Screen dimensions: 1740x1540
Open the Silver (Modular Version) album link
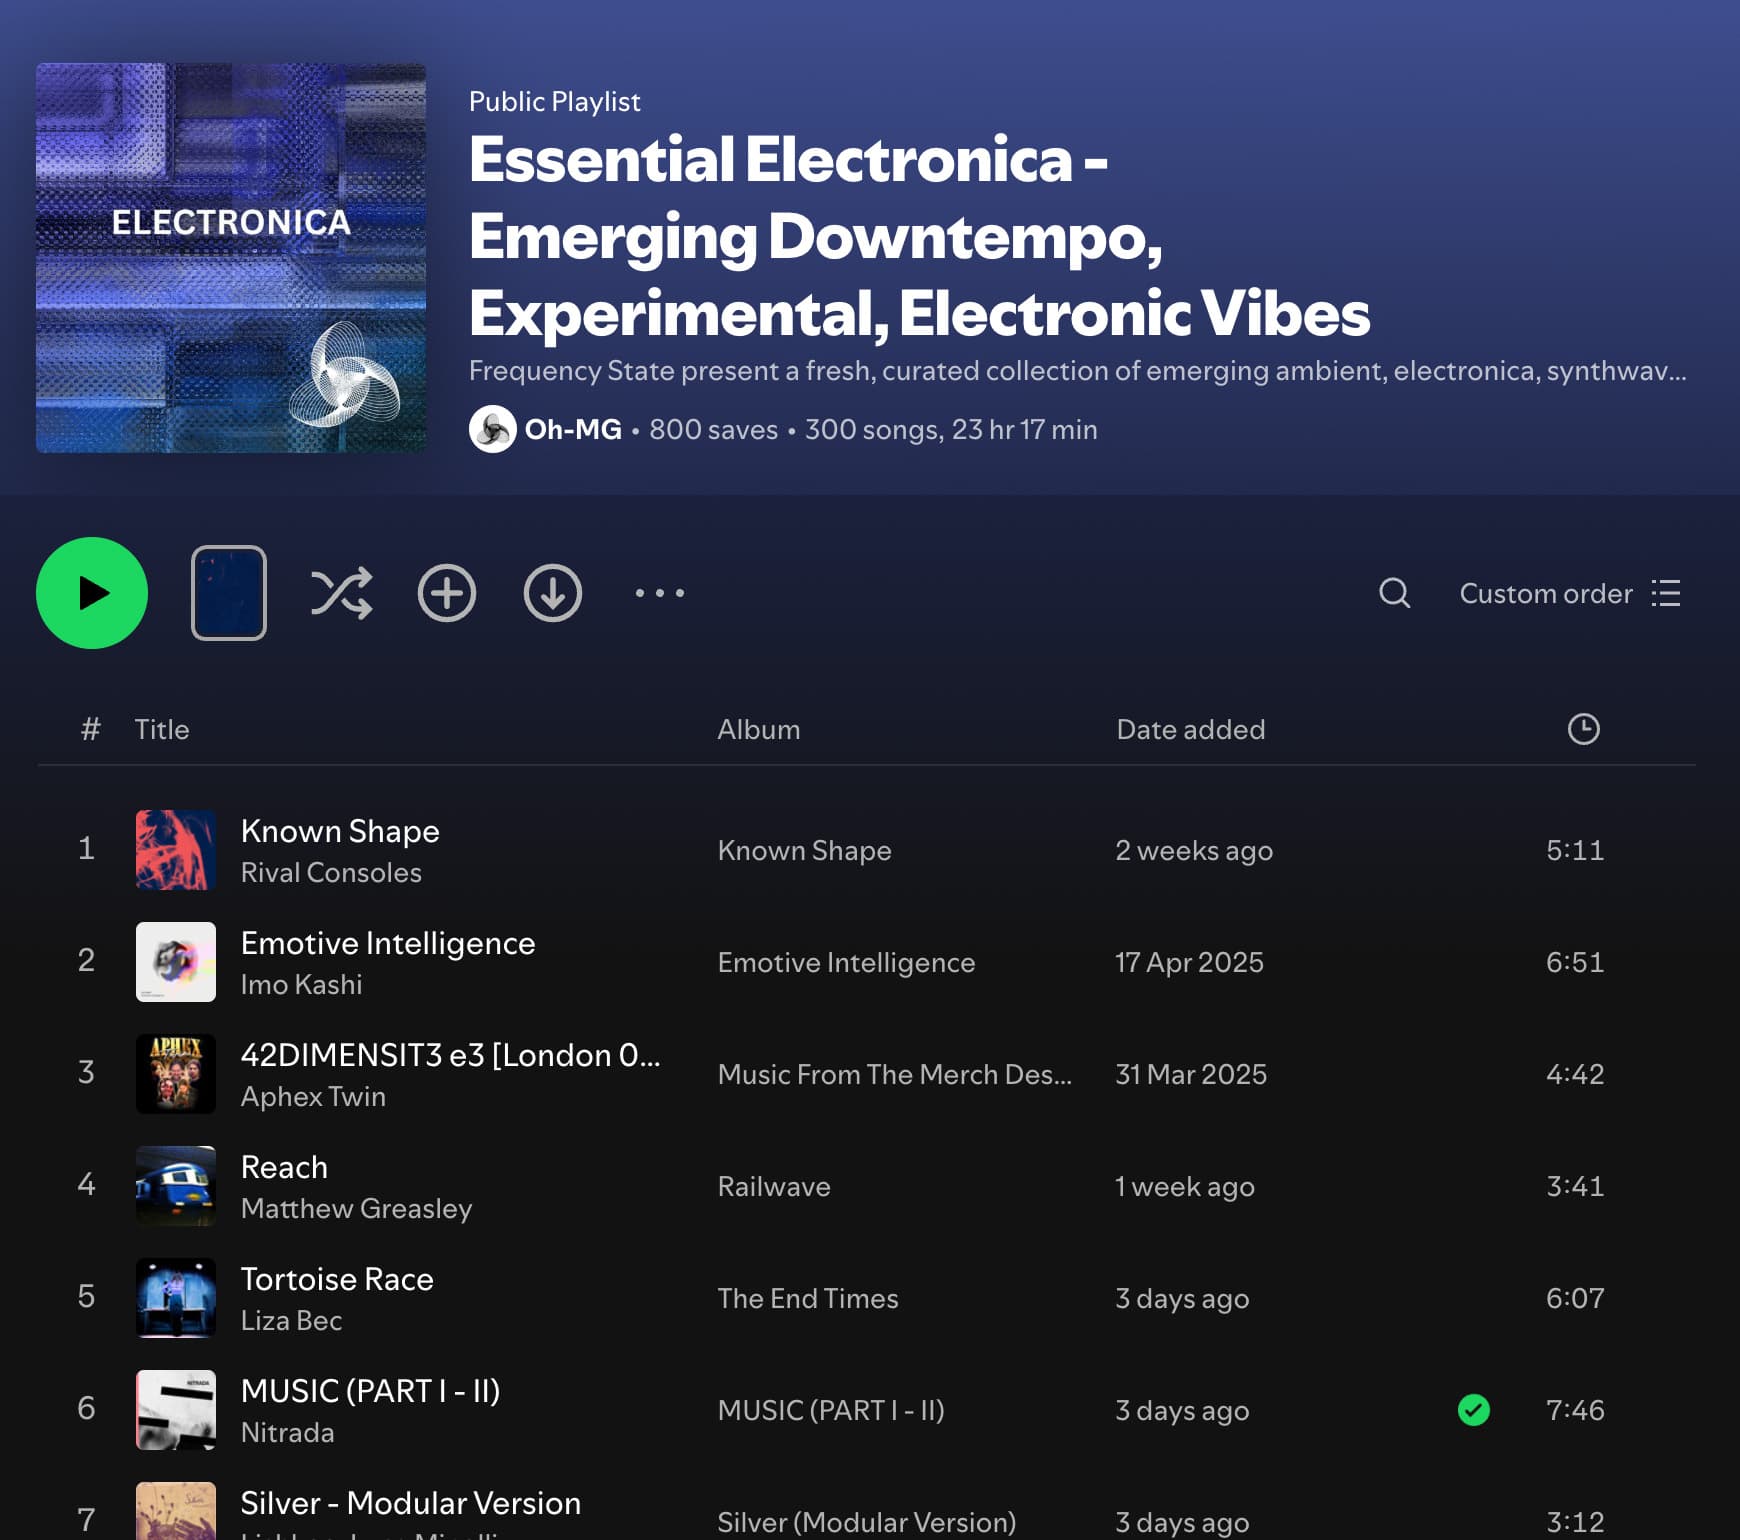867,1522
